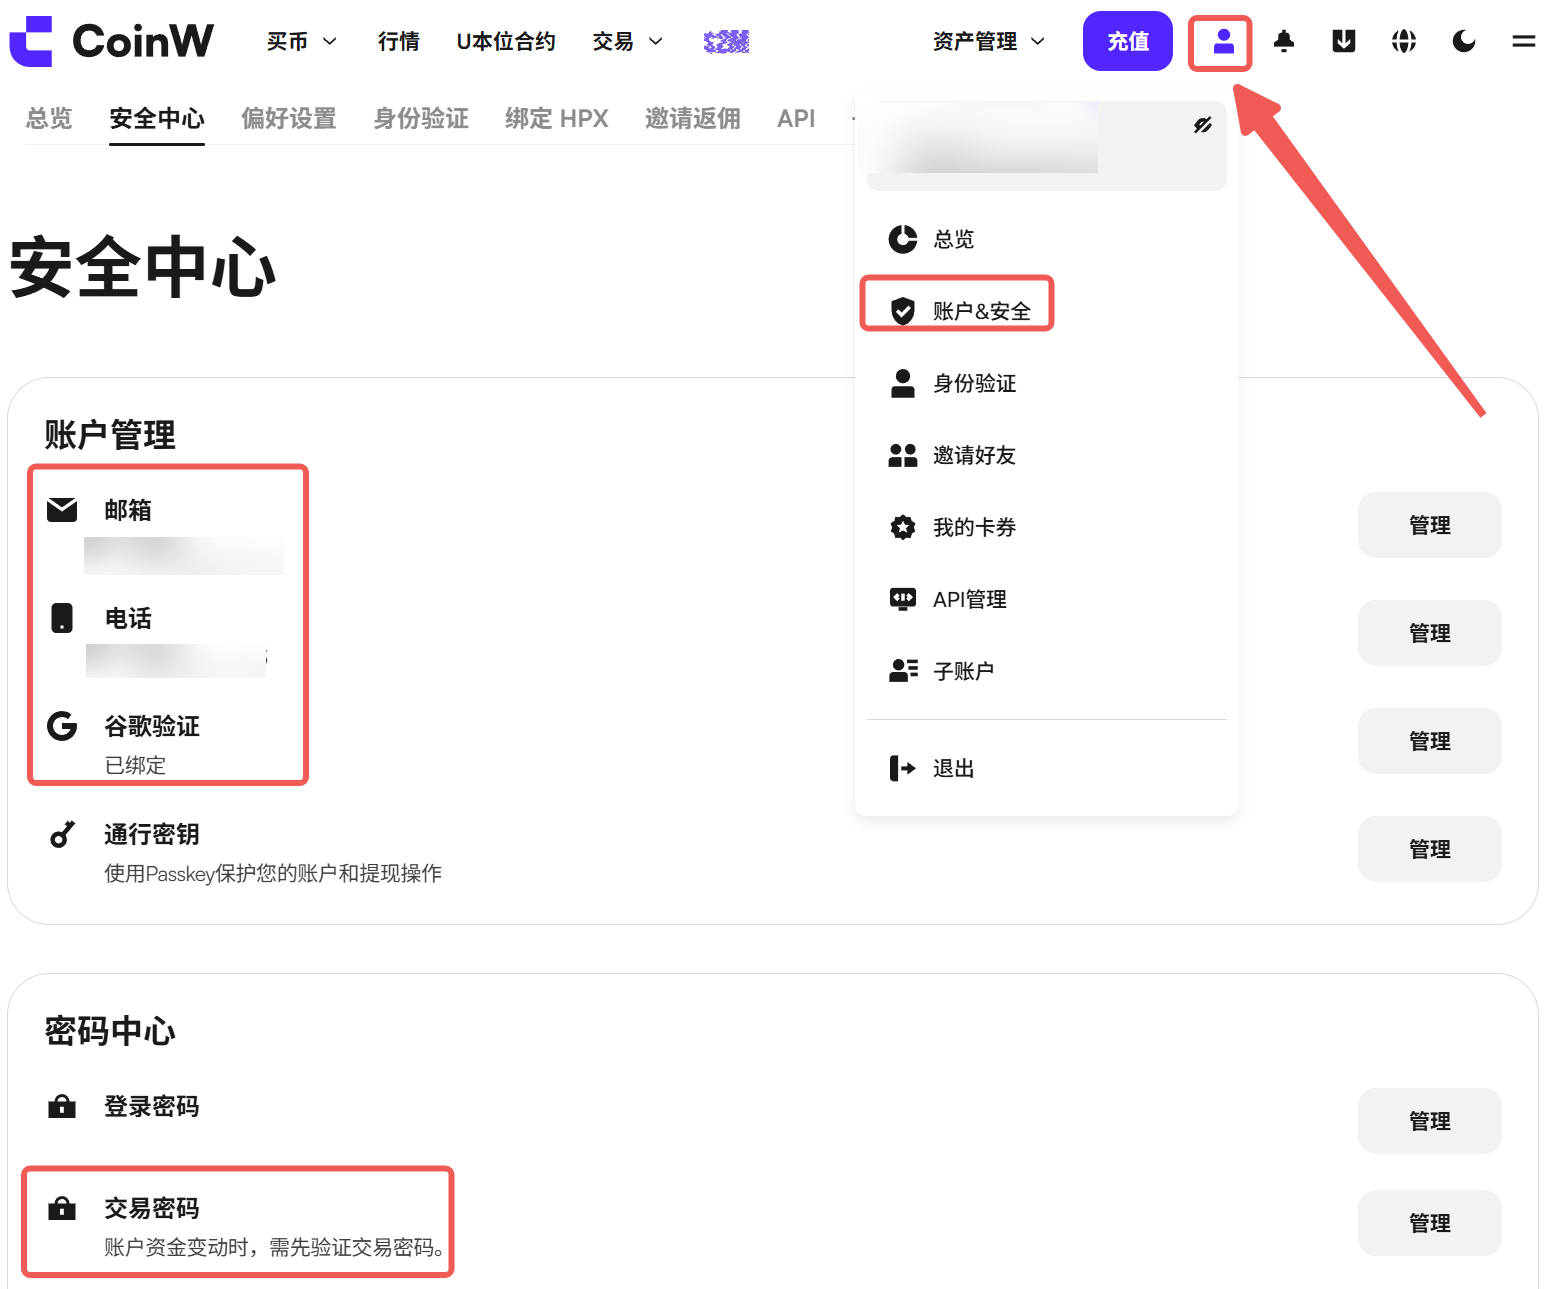Switch to the 偏好设置 tab
1551x1289 pixels.
pyautogui.click(x=288, y=118)
